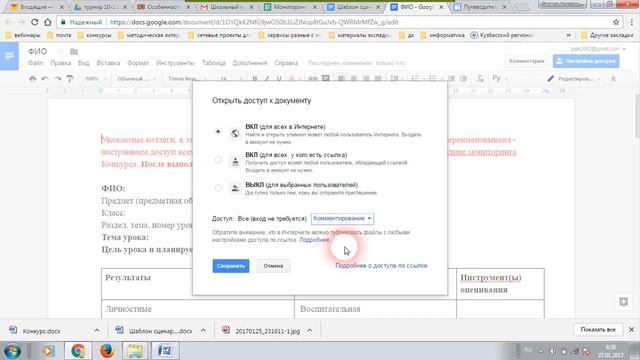Open the 'Правка' menu
Viewport: 640px width, 360px height.
click(x=60, y=63)
